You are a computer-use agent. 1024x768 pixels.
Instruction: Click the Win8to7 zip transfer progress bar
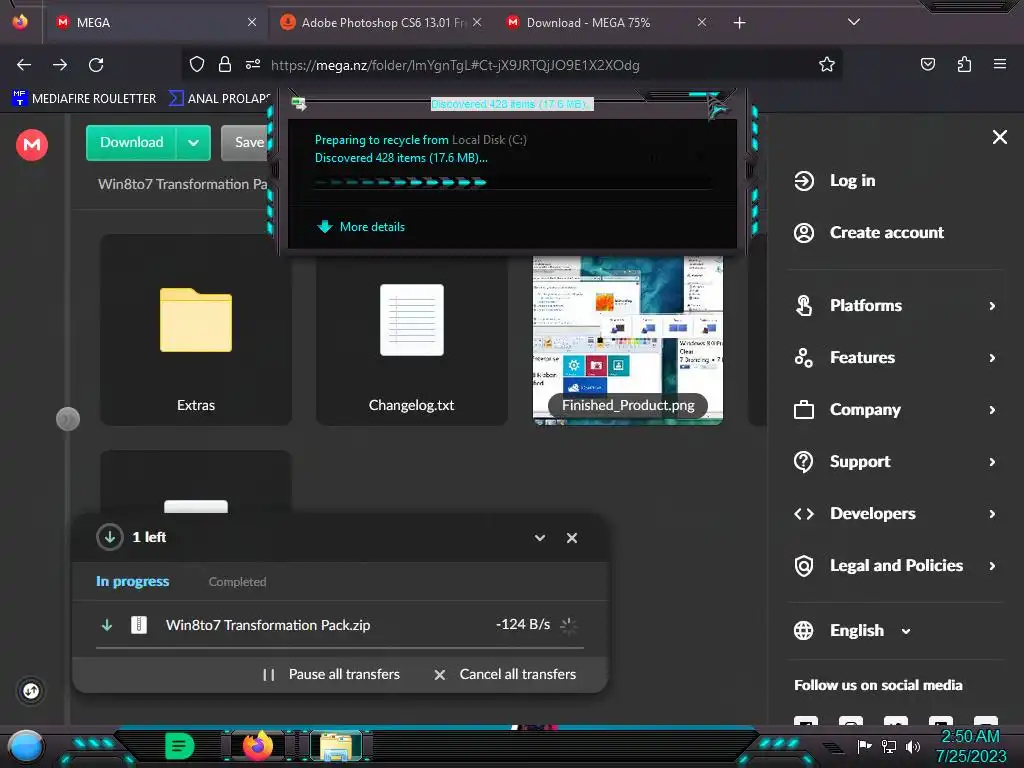click(x=340, y=648)
